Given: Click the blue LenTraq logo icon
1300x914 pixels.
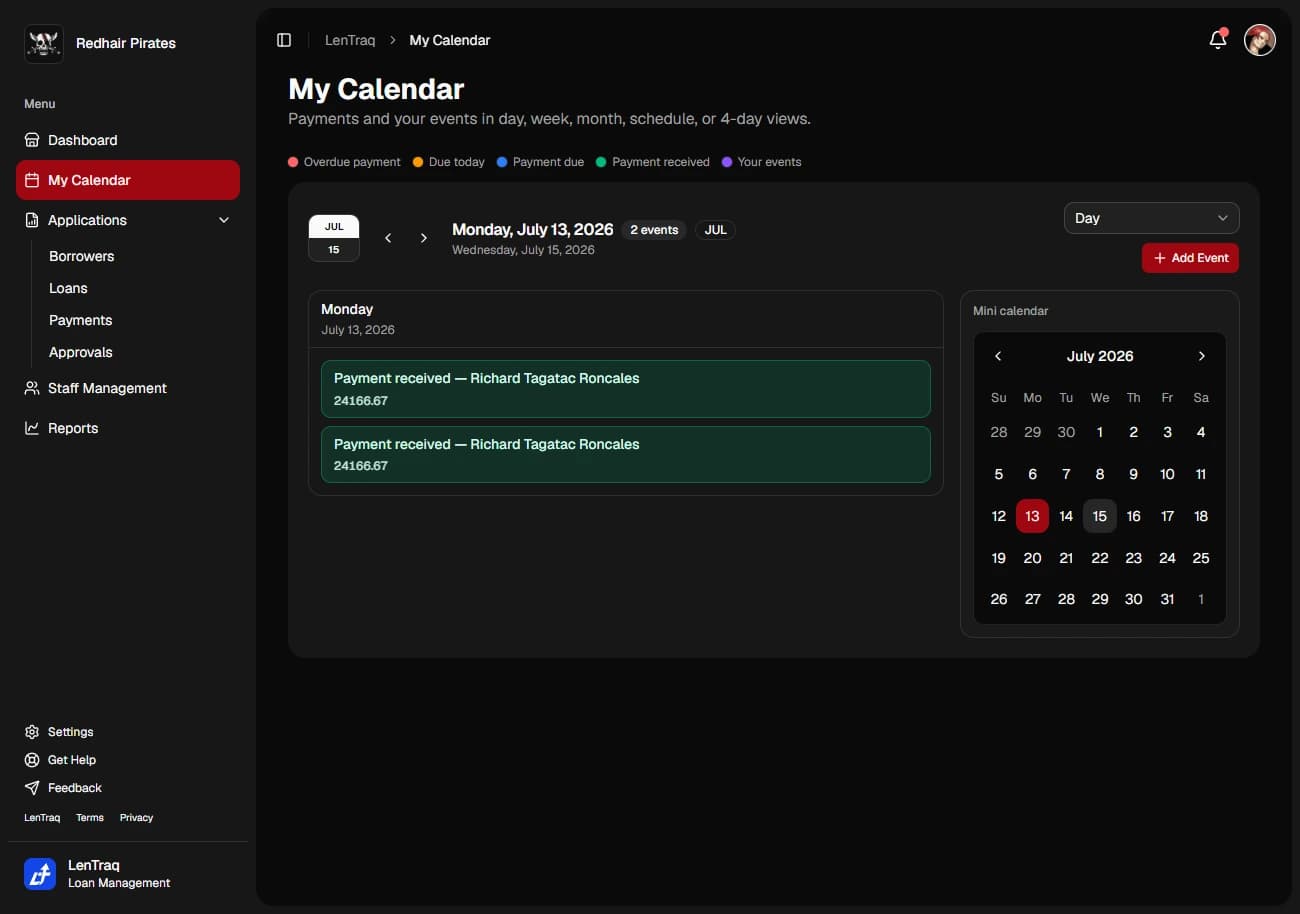Looking at the screenshot, I should tap(40, 874).
